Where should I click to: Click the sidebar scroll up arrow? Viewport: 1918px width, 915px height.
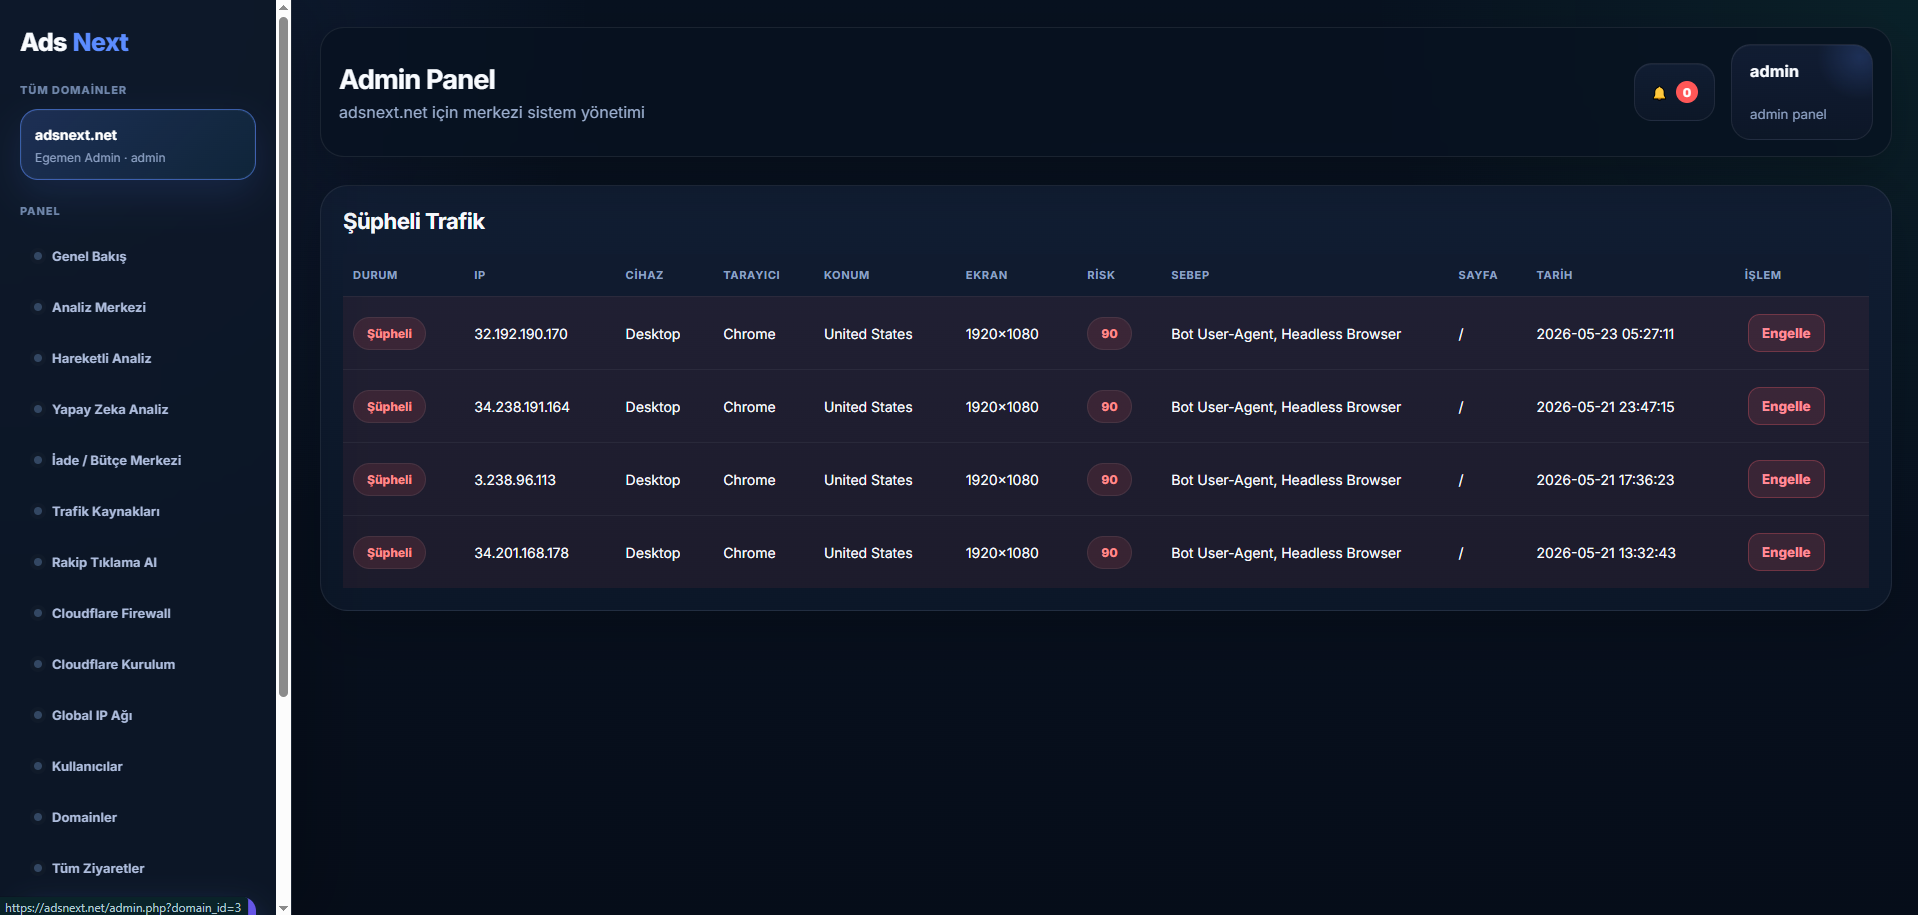pos(283,7)
